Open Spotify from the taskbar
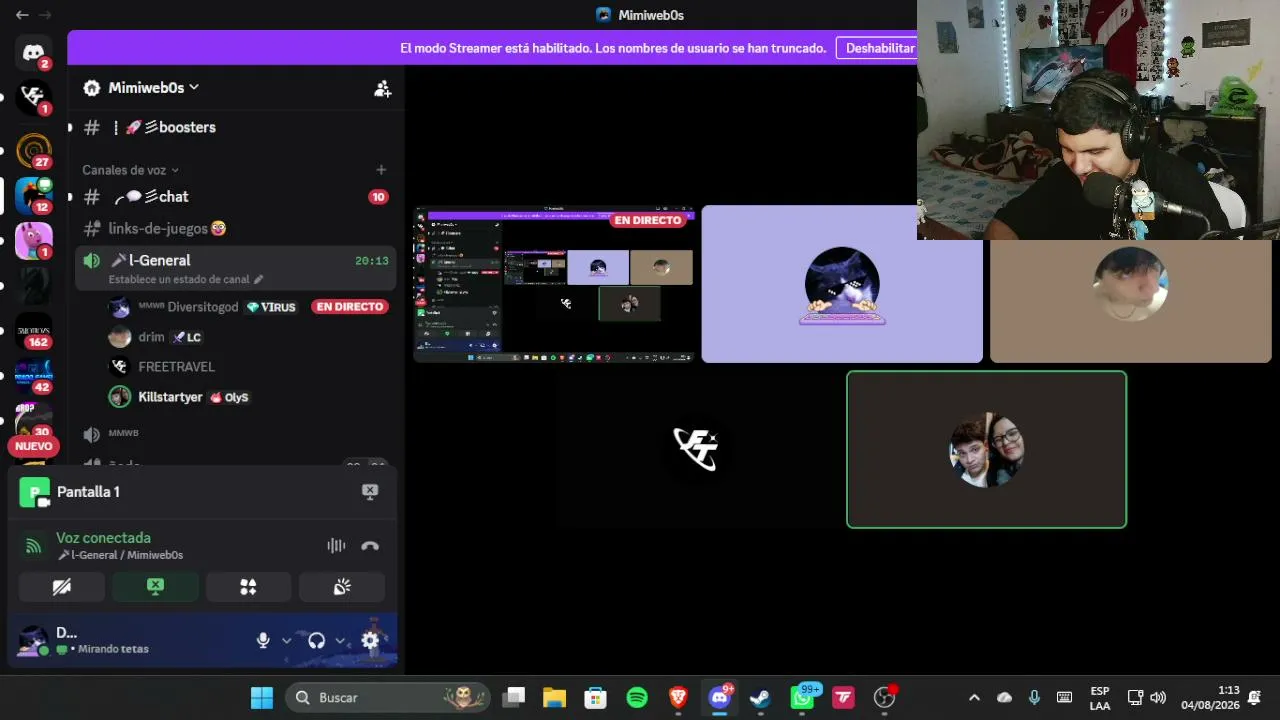This screenshot has height=720, width=1280. 637,697
